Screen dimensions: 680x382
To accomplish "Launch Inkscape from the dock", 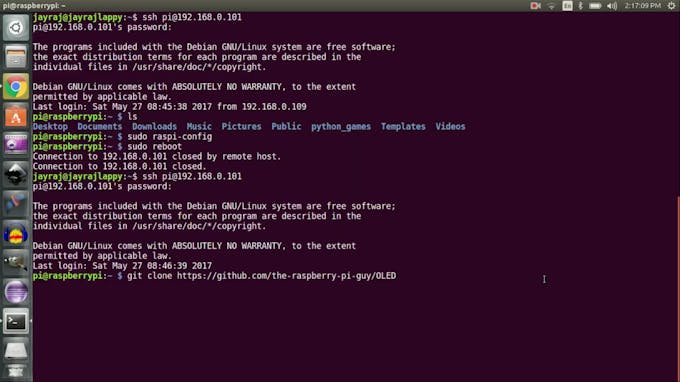I will 16,174.
